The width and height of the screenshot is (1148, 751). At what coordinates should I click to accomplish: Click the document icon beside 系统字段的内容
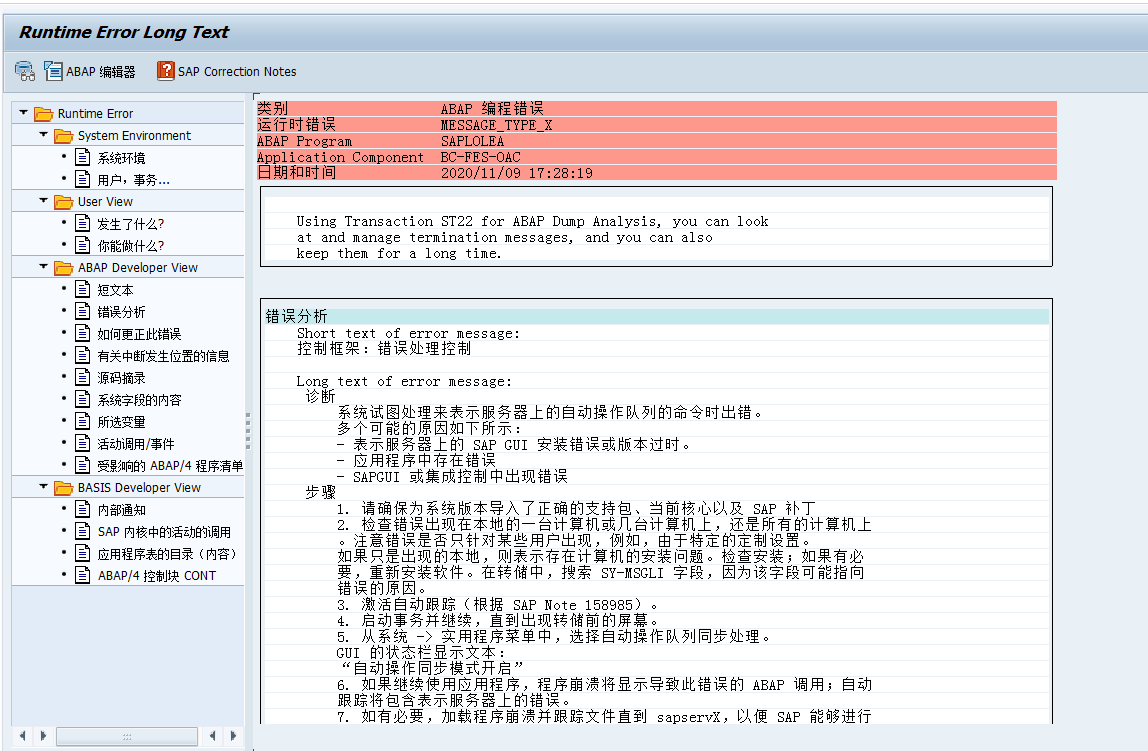pos(83,399)
